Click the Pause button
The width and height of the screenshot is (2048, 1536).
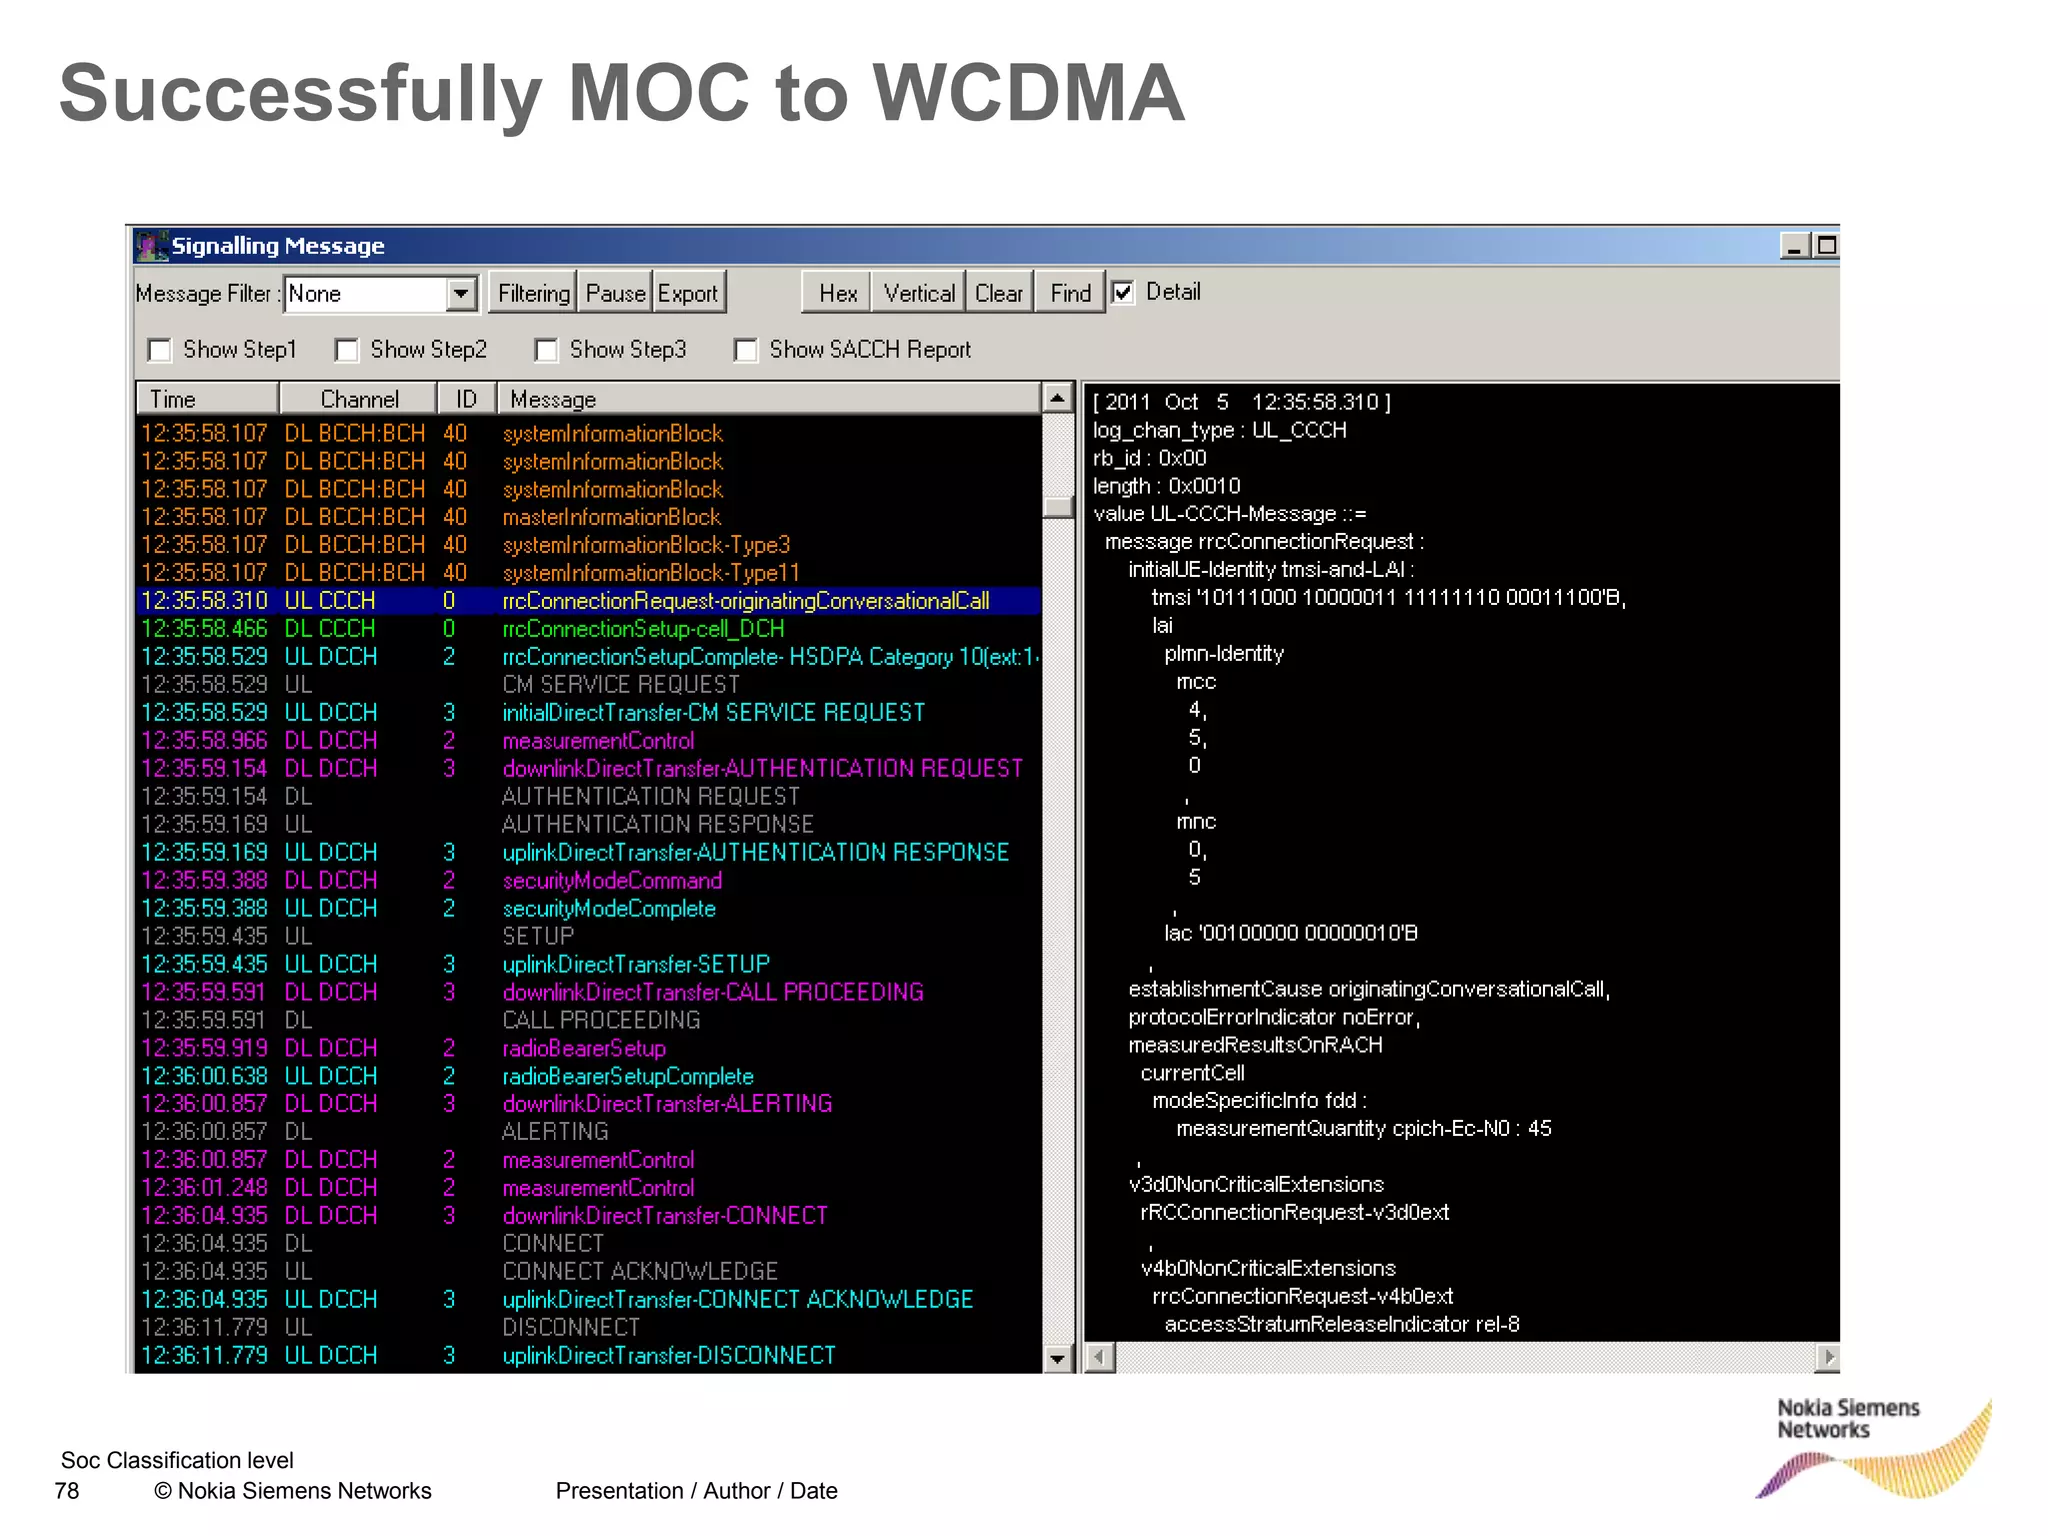coord(615,293)
